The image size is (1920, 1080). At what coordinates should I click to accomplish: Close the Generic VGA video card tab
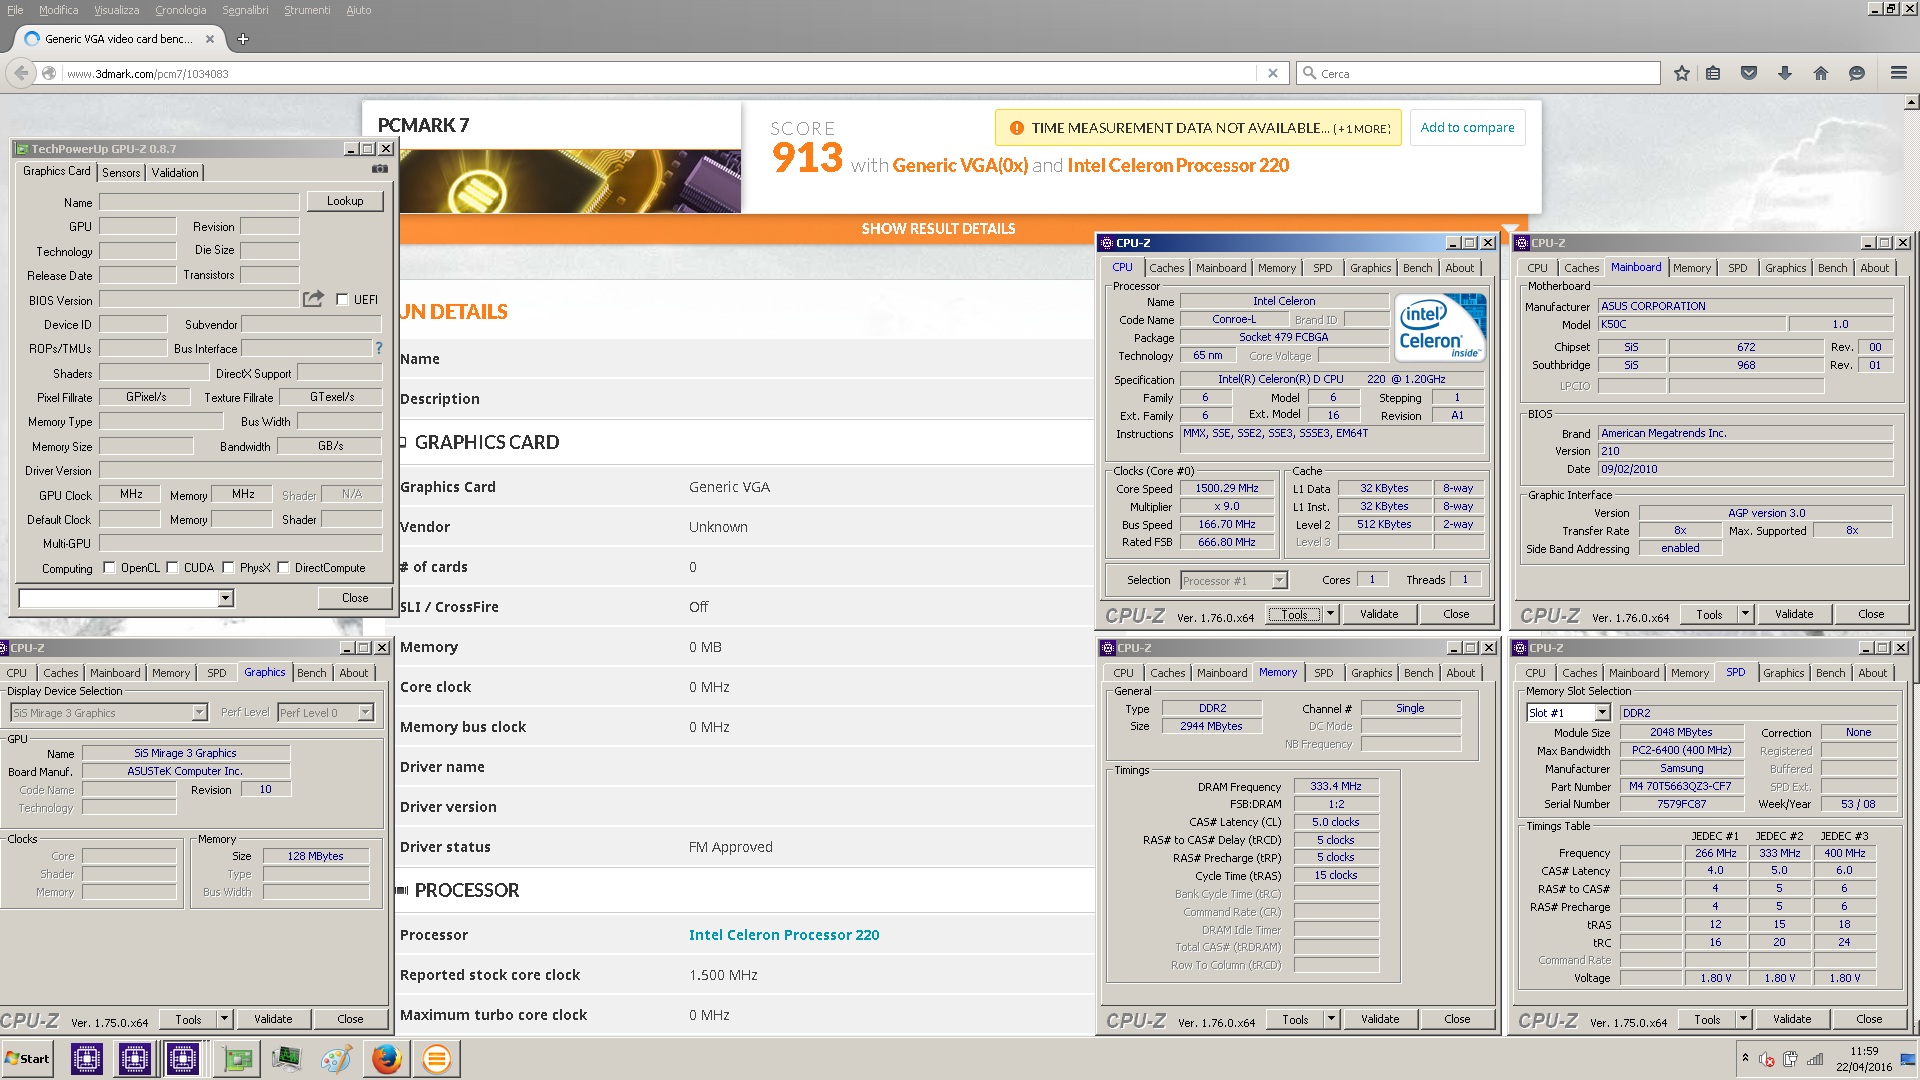pyautogui.click(x=210, y=39)
